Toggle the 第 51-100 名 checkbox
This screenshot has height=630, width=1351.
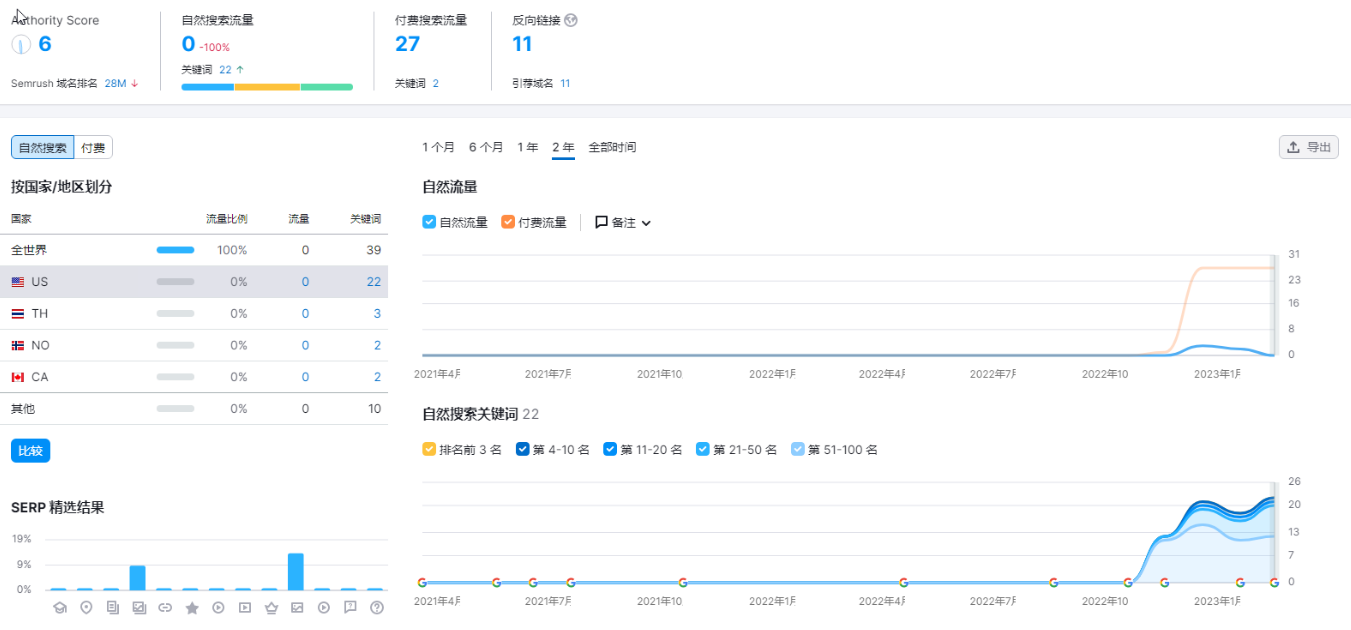(x=797, y=450)
